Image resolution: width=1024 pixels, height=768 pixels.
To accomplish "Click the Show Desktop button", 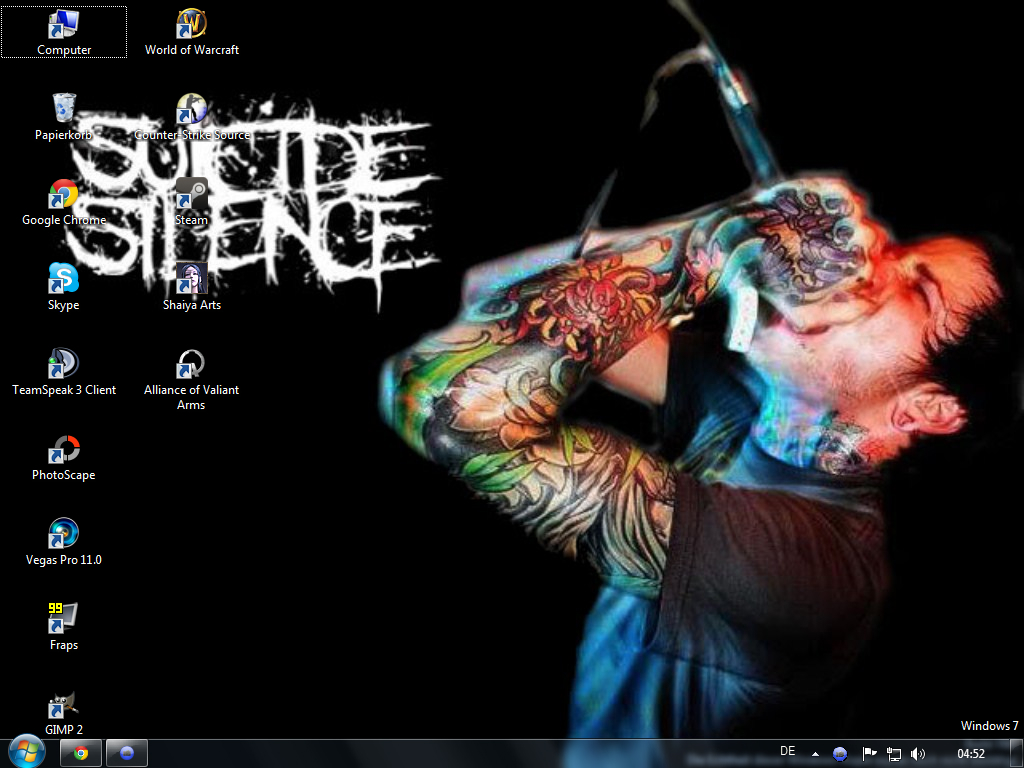I will click(1017, 754).
